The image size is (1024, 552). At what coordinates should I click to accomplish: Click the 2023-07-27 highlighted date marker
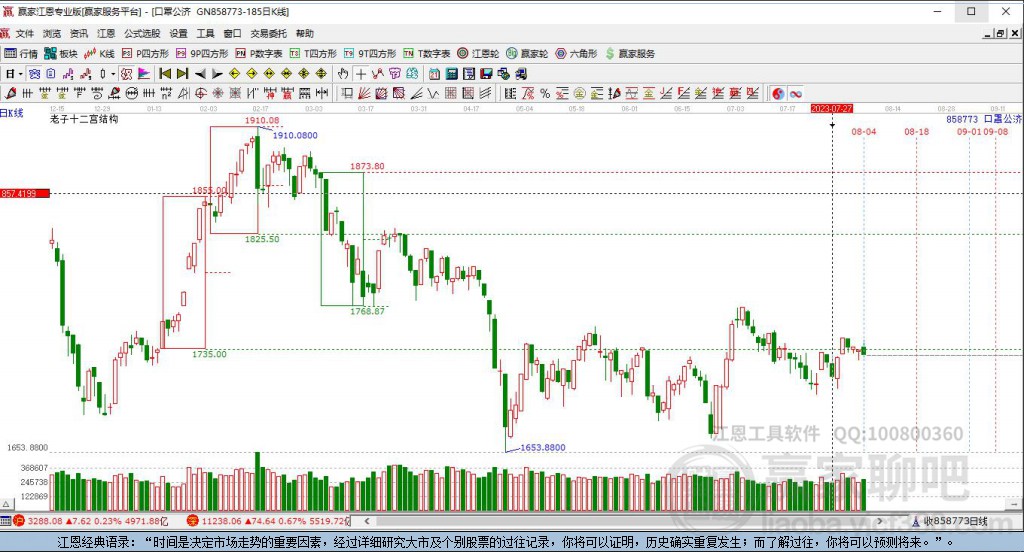click(x=831, y=108)
